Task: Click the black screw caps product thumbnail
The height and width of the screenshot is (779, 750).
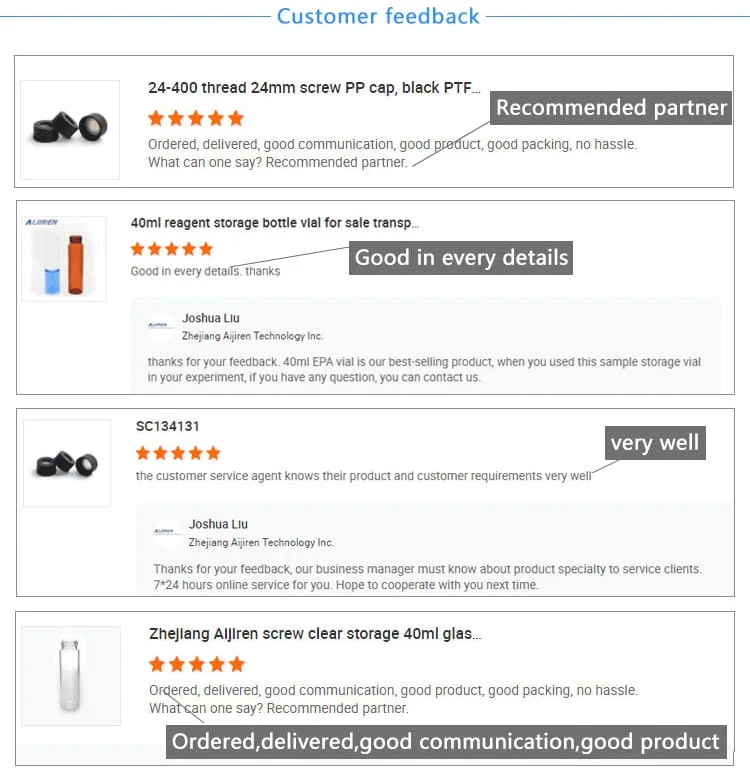Action: 69,128
